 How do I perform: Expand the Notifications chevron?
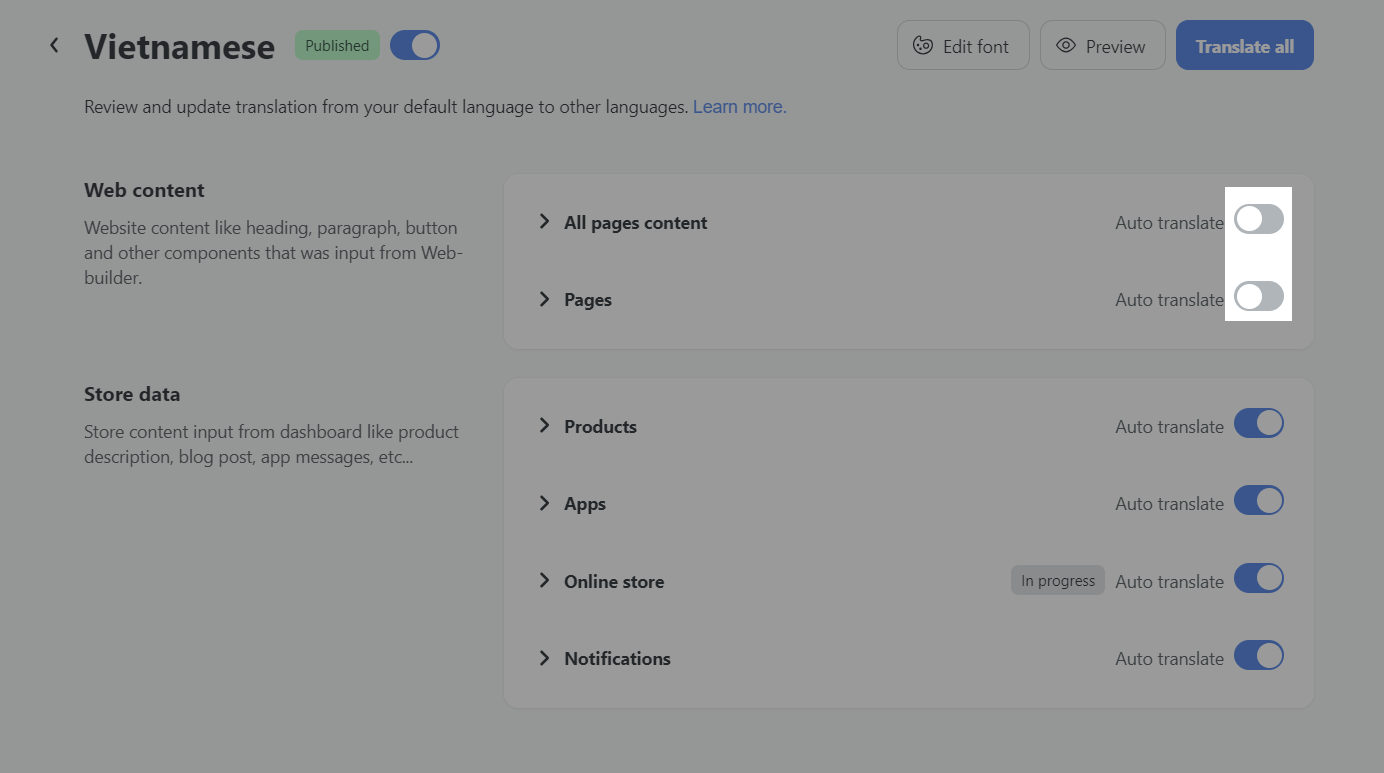544,658
